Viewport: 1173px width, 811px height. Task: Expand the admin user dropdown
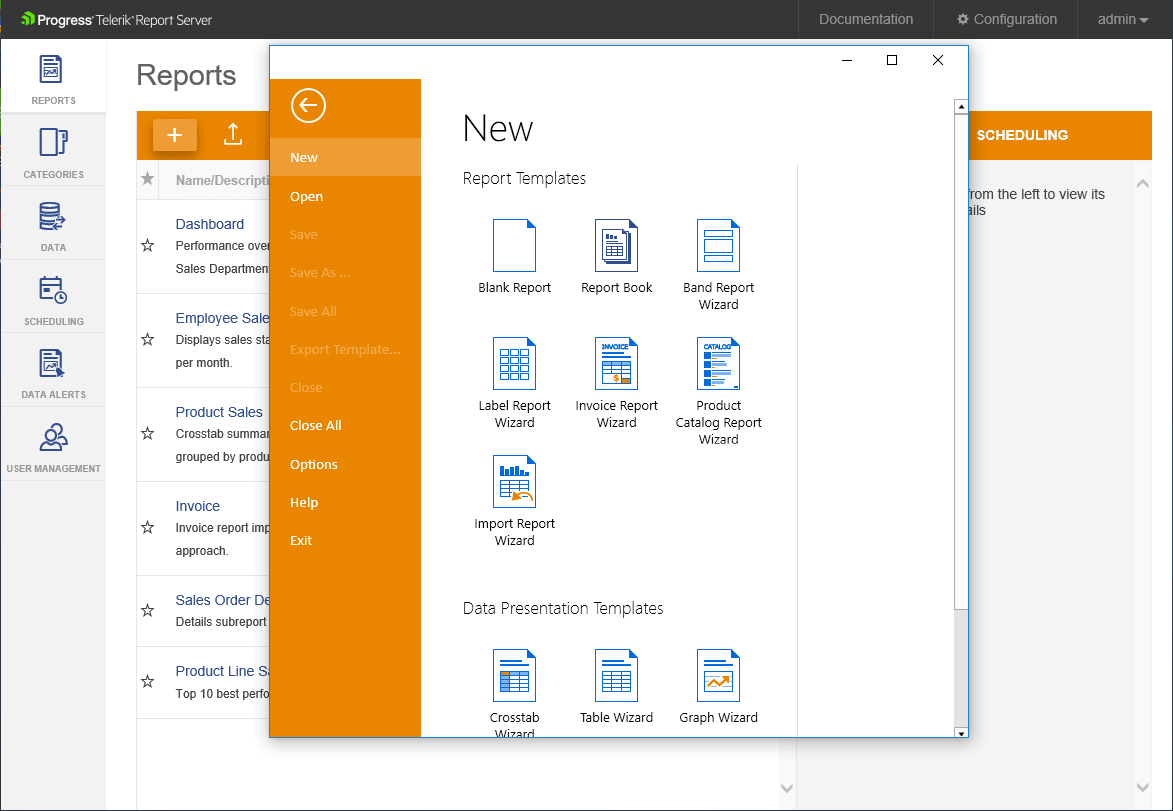pos(1122,19)
